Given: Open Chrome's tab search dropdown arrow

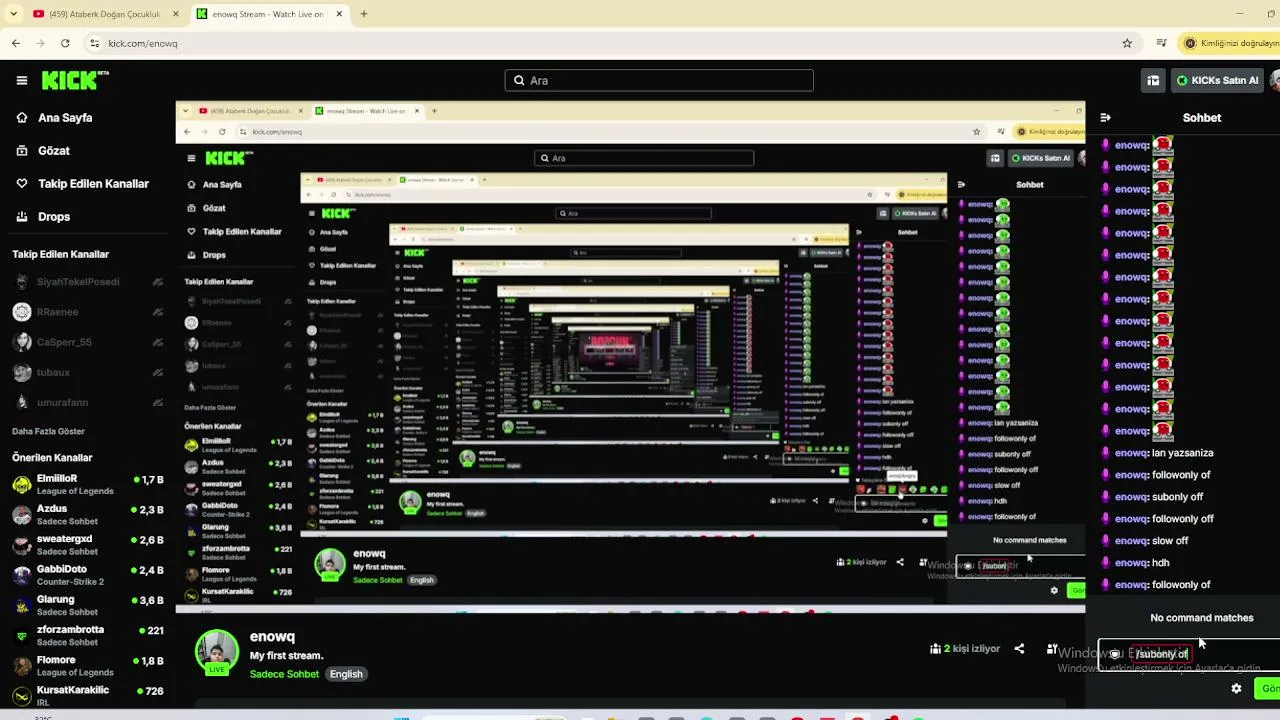Looking at the screenshot, I should coord(14,14).
